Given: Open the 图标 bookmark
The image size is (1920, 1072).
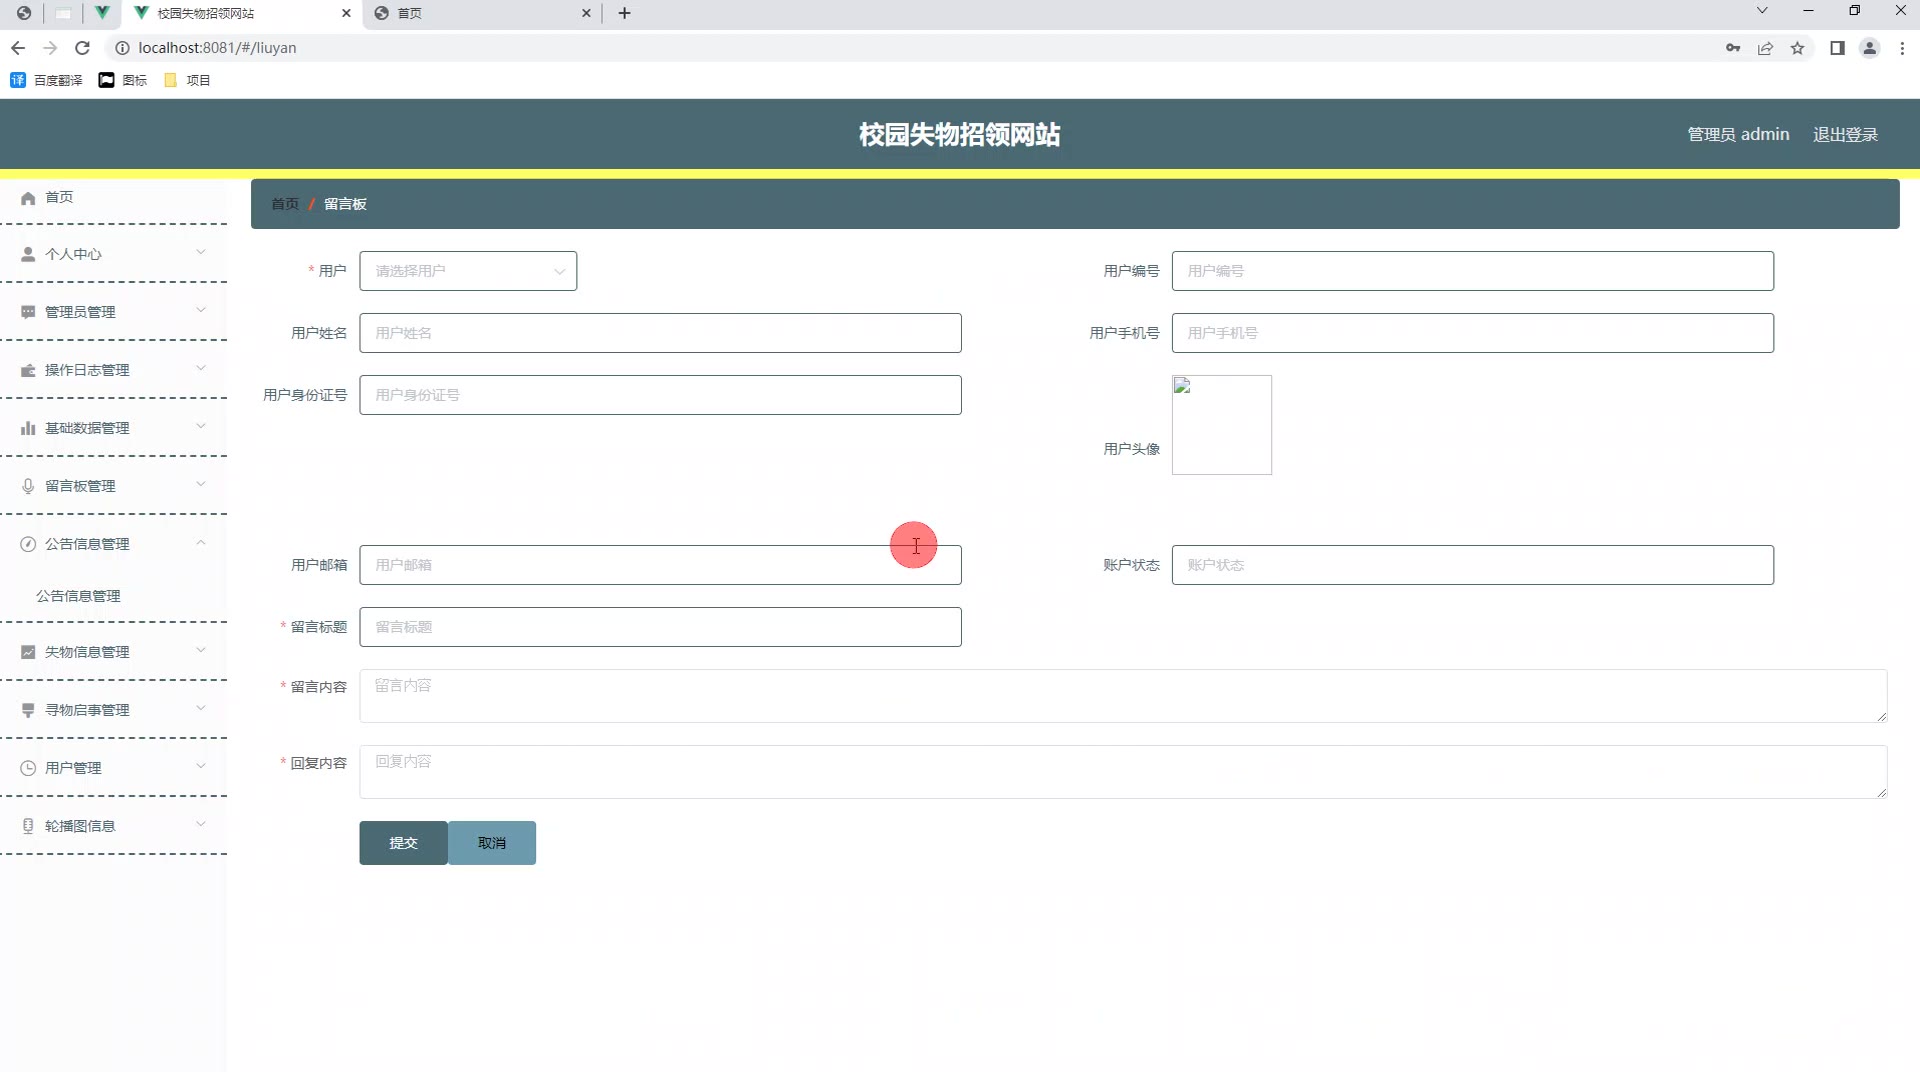Looking at the screenshot, I should coord(123,80).
